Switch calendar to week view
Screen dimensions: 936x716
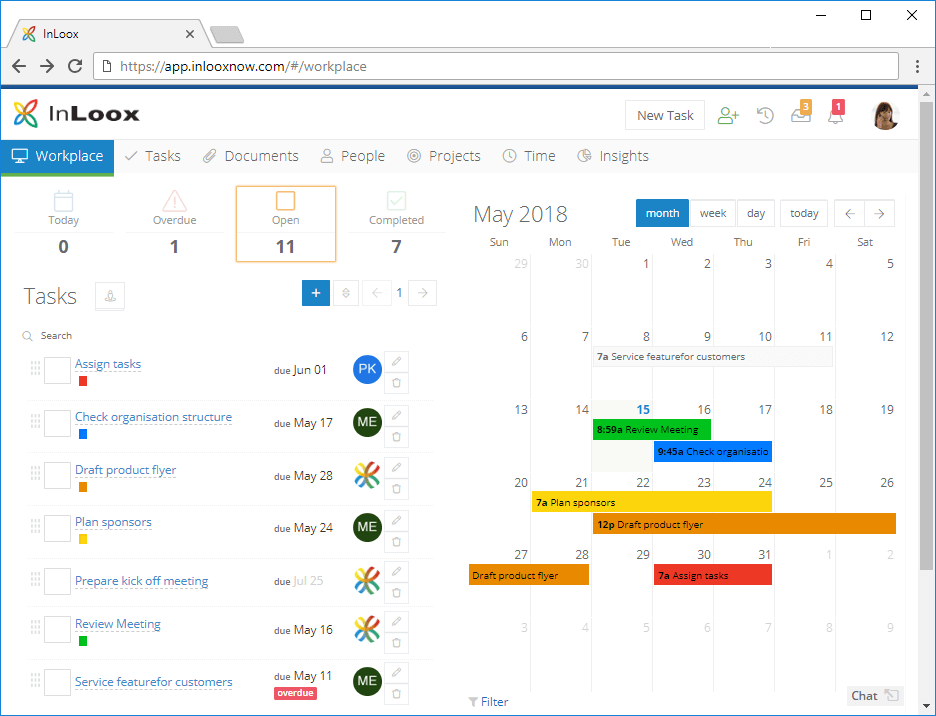[713, 213]
